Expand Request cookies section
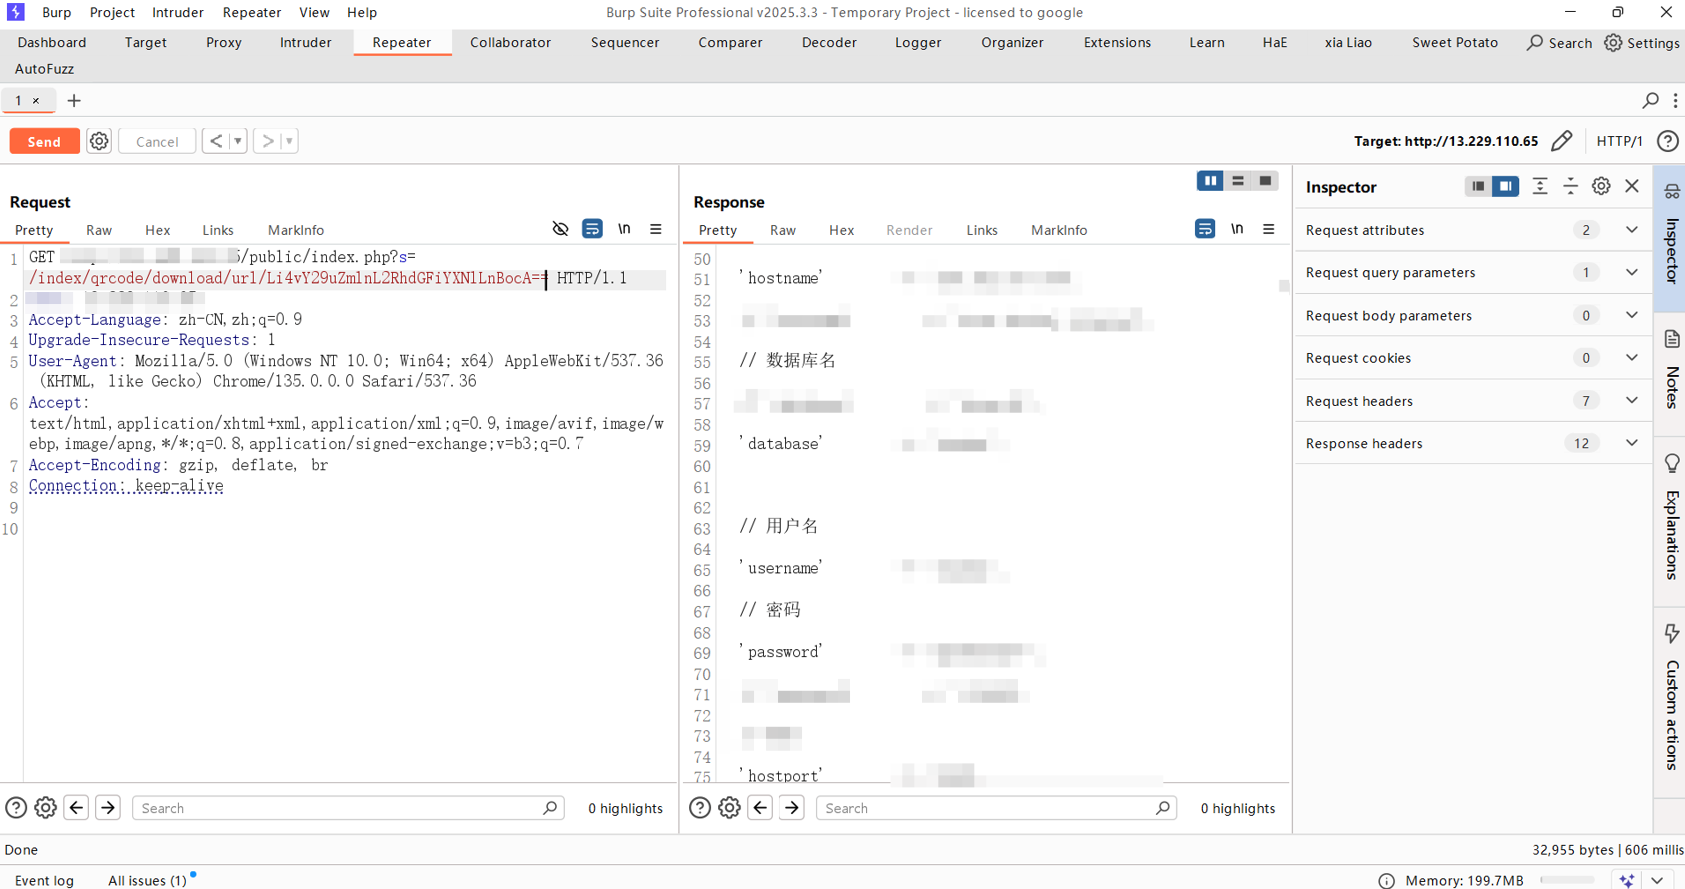 pyautogui.click(x=1474, y=358)
